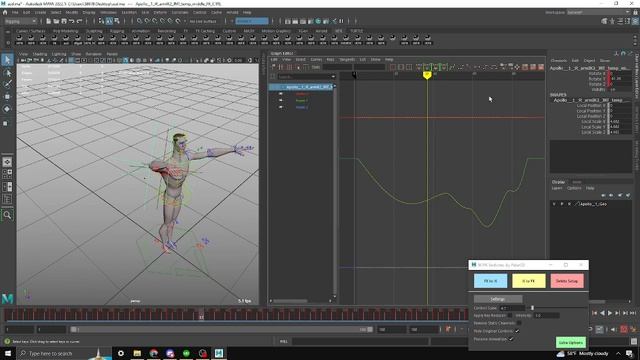
Task: Open the Workspace dropdown at top right
Action: point(598,12)
